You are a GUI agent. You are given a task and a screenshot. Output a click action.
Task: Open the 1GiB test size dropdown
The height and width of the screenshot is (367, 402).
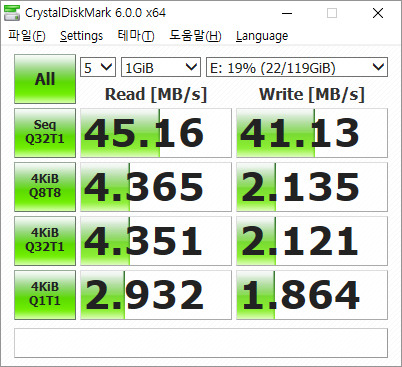click(x=161, y=67)
